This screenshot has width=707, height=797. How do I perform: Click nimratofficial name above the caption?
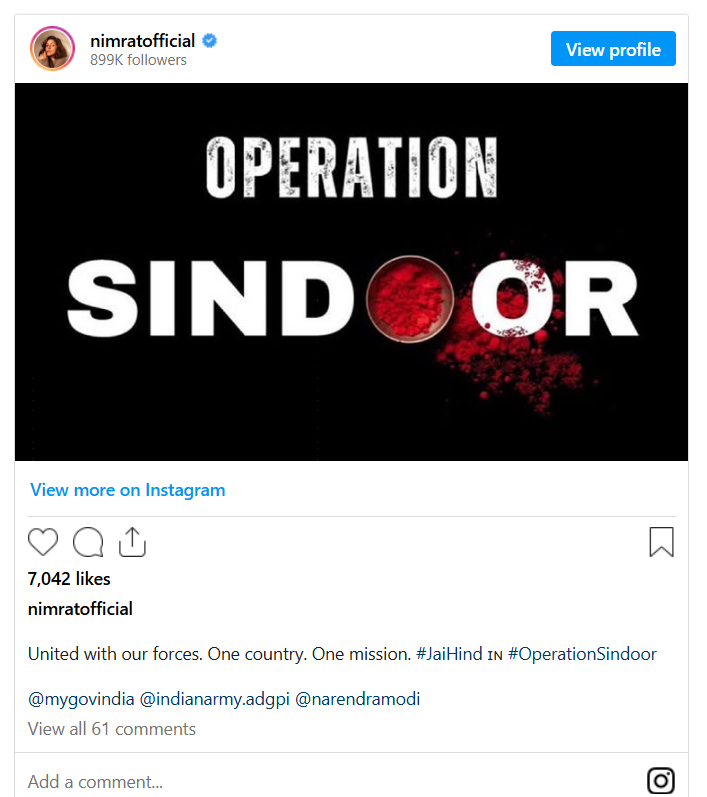pos(80,609)
